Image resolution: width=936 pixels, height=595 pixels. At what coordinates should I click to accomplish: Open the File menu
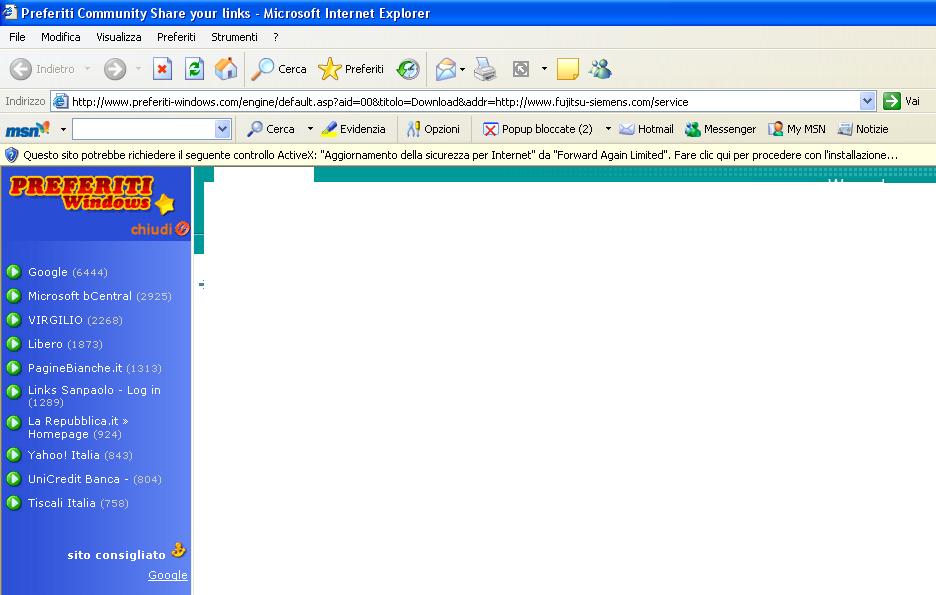tap(17, 37)
